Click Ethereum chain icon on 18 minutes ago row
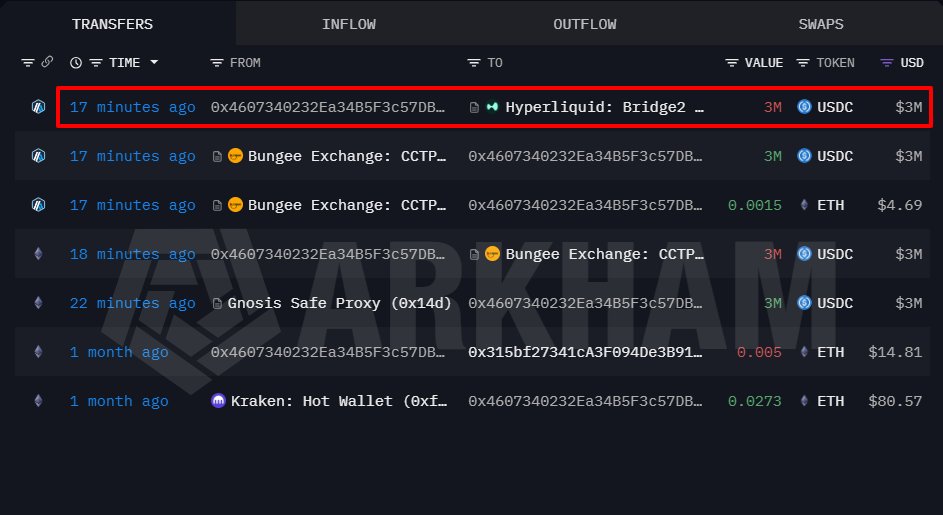The width and height of the screenshot is (943, 515). (38, 254)
